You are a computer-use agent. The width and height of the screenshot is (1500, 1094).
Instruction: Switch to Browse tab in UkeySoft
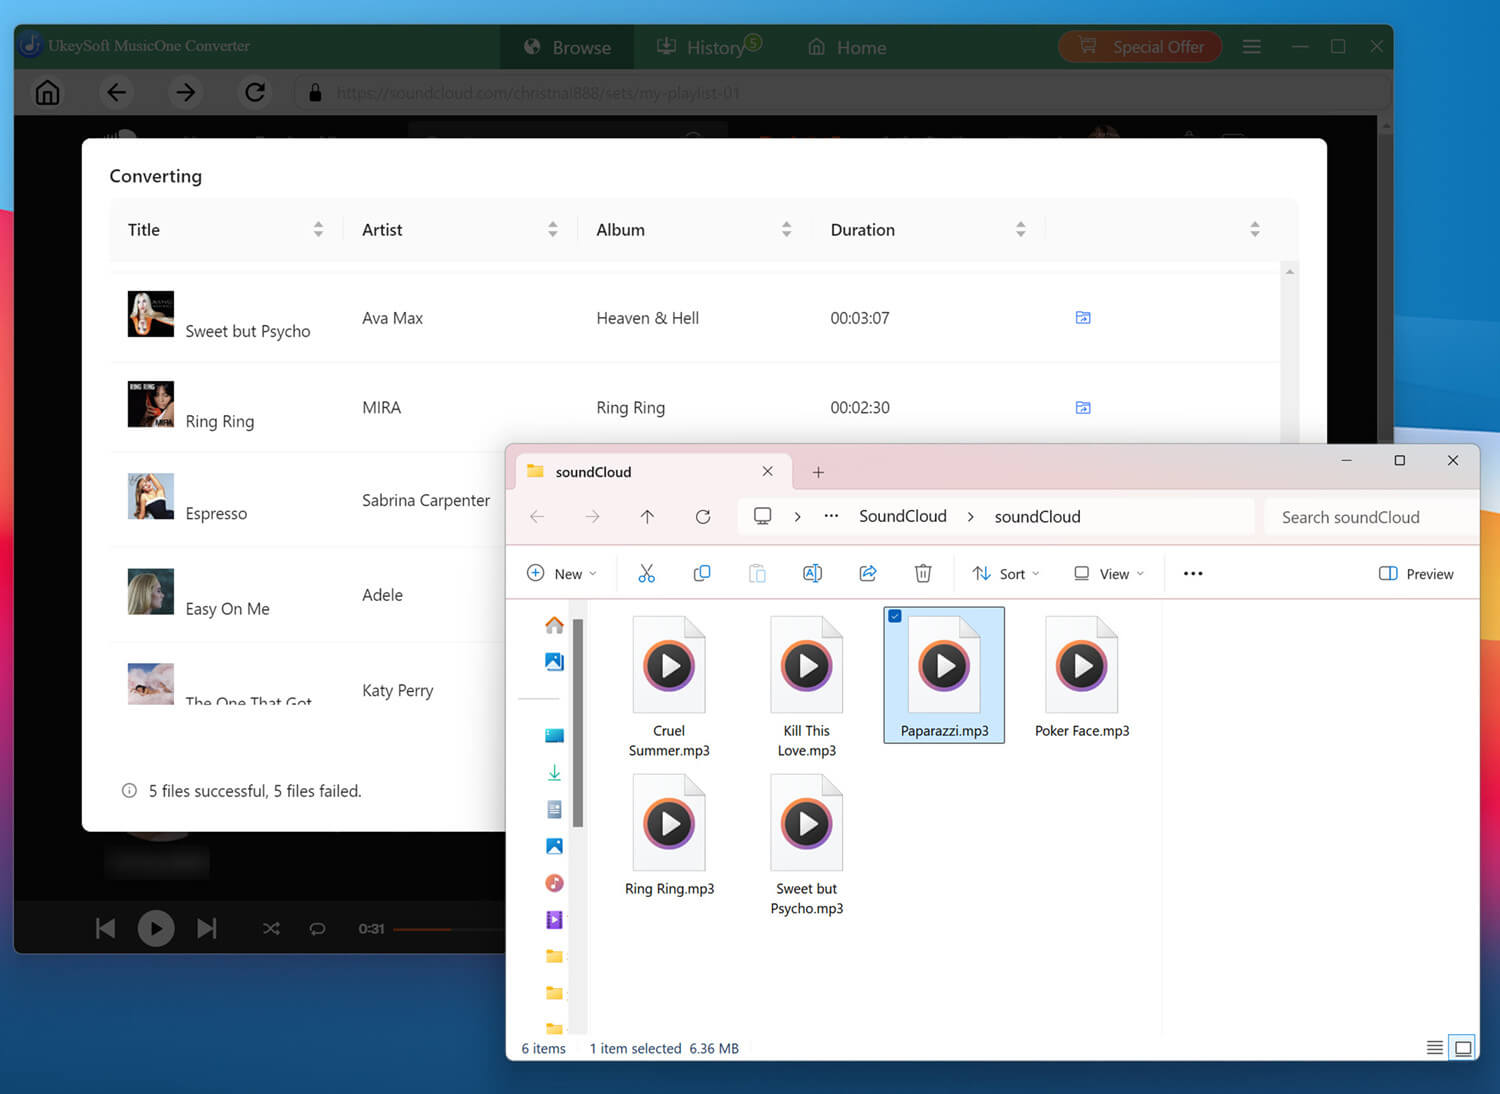[568, 47]
